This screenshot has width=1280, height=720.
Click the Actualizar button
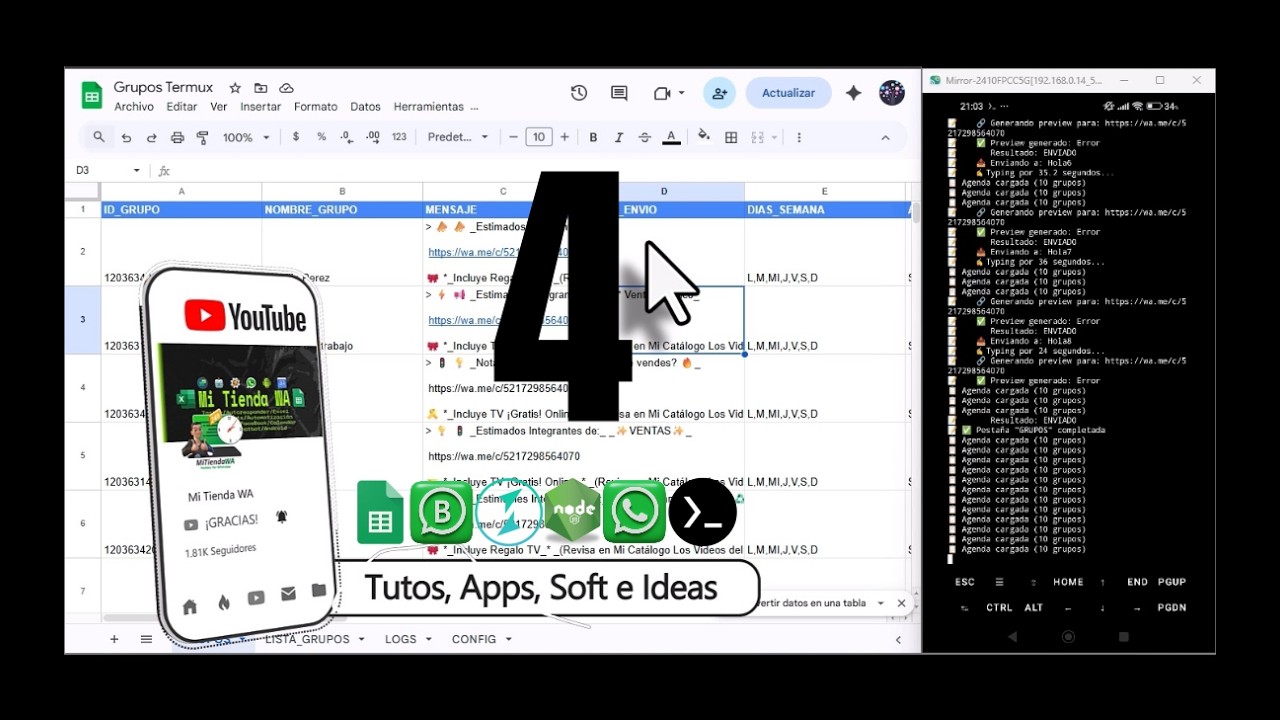pos(788,93)
